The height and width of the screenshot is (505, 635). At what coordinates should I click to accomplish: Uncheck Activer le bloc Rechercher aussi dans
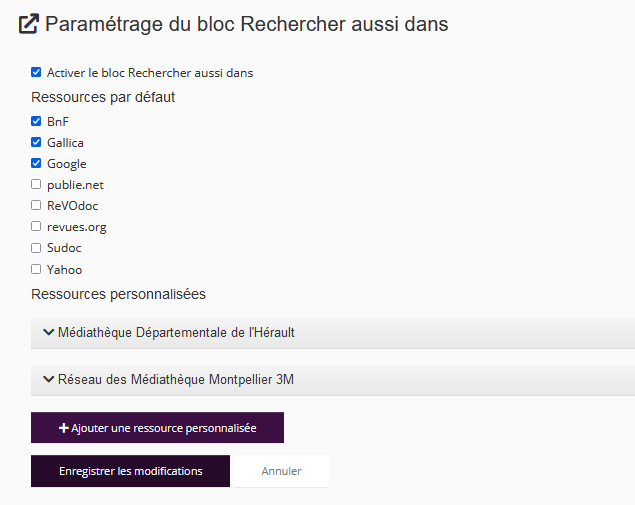(x=36, y=73)
